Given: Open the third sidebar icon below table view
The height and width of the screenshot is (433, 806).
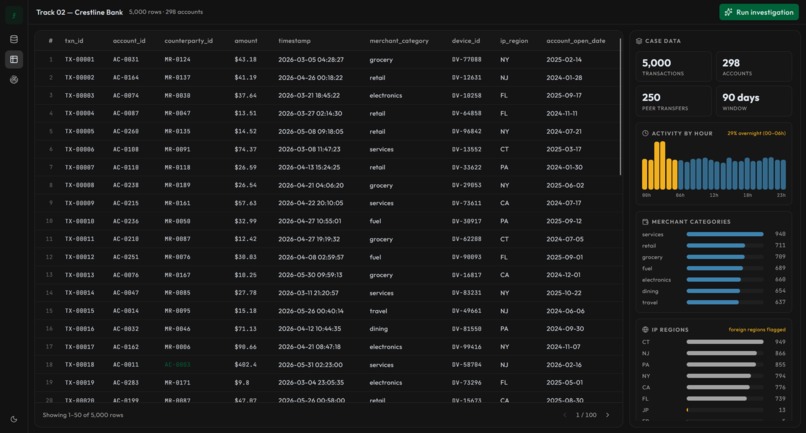Looking at the screenshot, I should [x=14, y=79].
